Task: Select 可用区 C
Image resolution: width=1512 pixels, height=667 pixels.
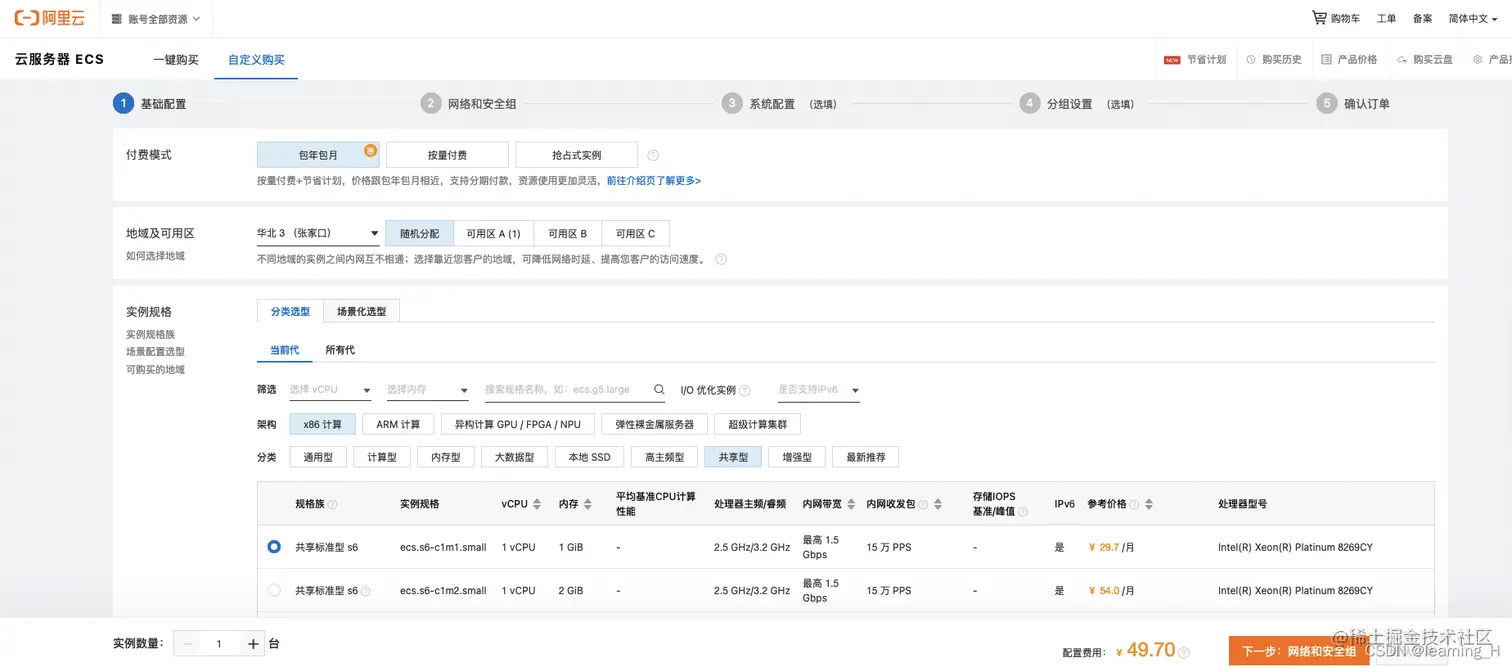Action: point(635,233)
